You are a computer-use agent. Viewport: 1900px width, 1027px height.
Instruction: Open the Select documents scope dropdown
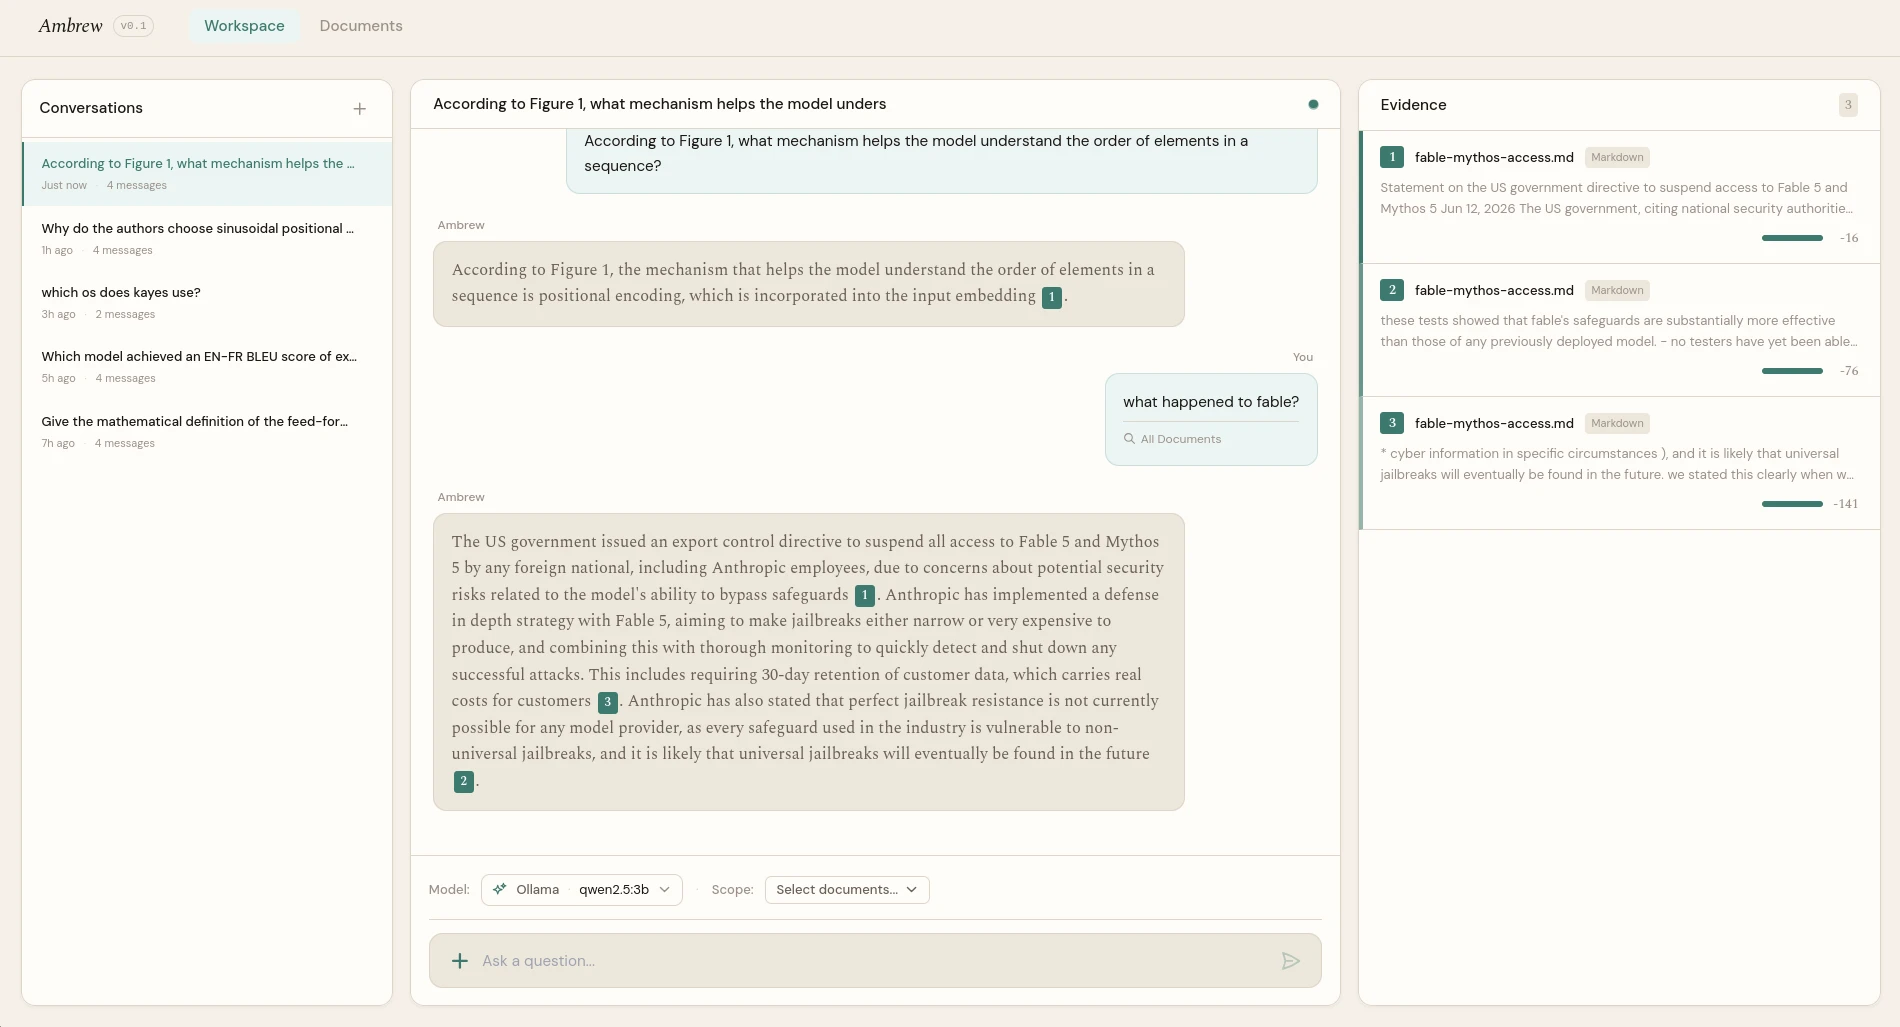coord(847,890)
